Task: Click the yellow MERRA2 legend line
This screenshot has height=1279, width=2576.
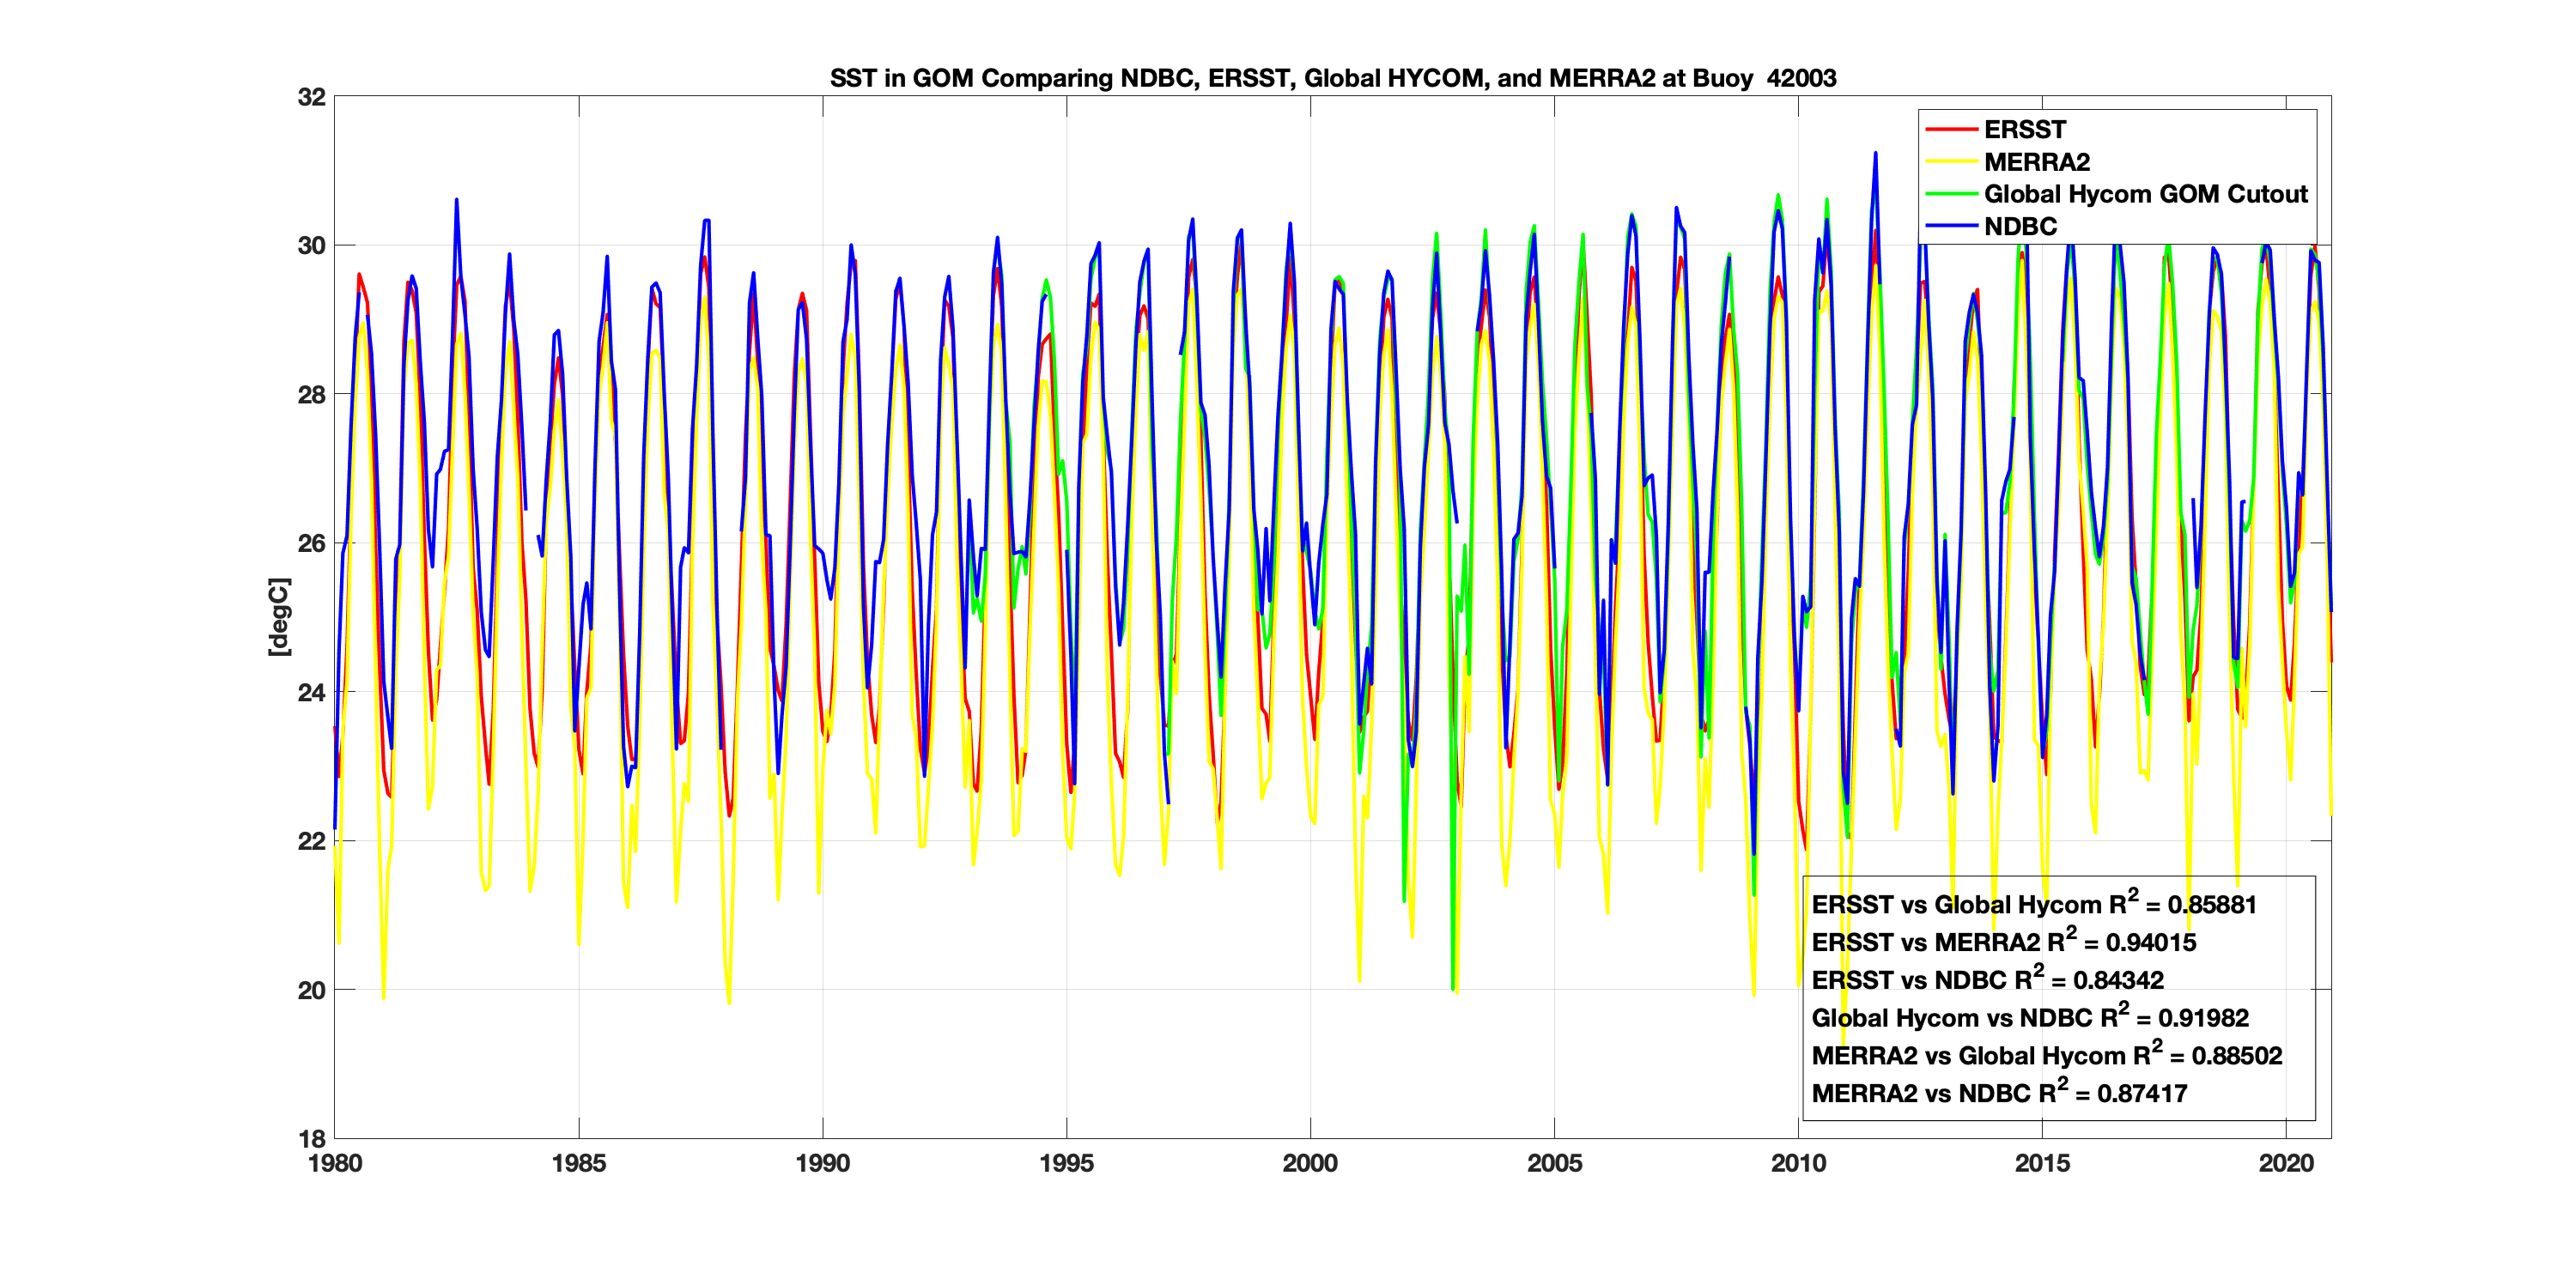Action: coord(1951,162)
